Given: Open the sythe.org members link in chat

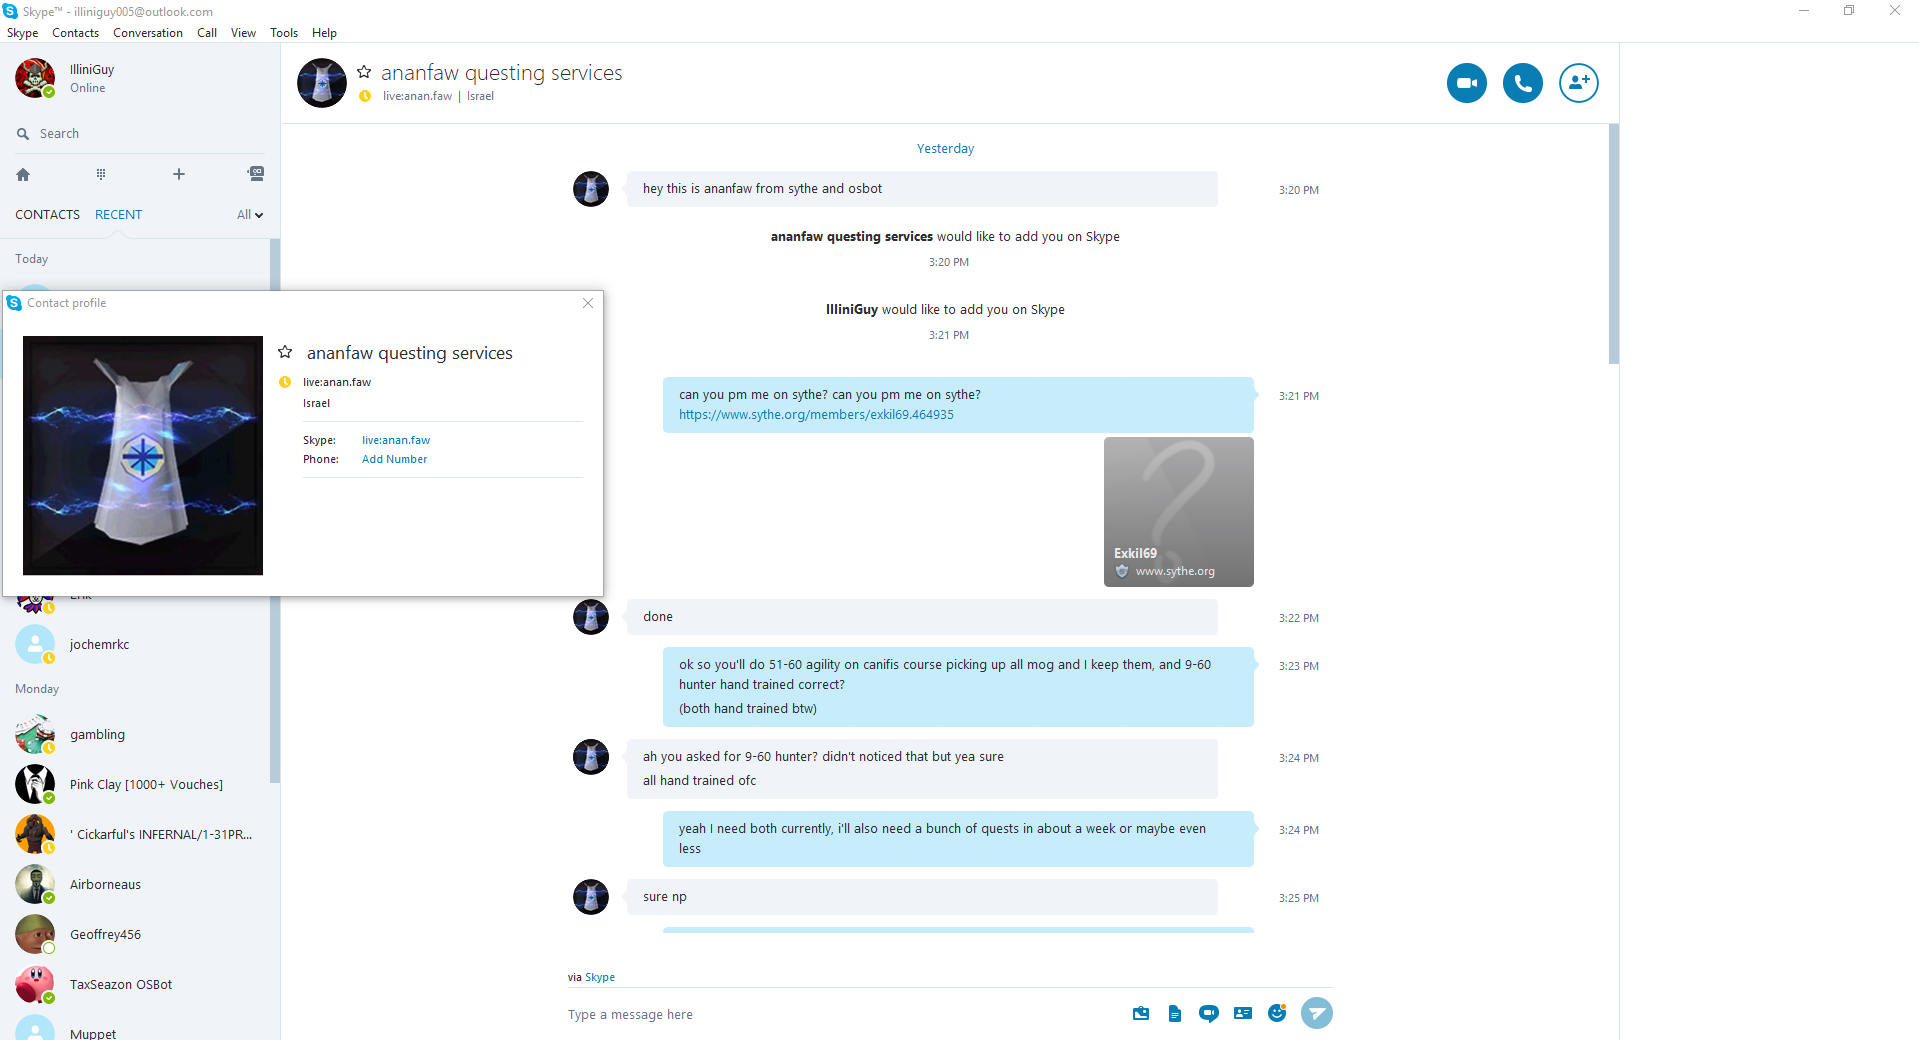Looking at the screenshot, I should click(x=816, y=415).
